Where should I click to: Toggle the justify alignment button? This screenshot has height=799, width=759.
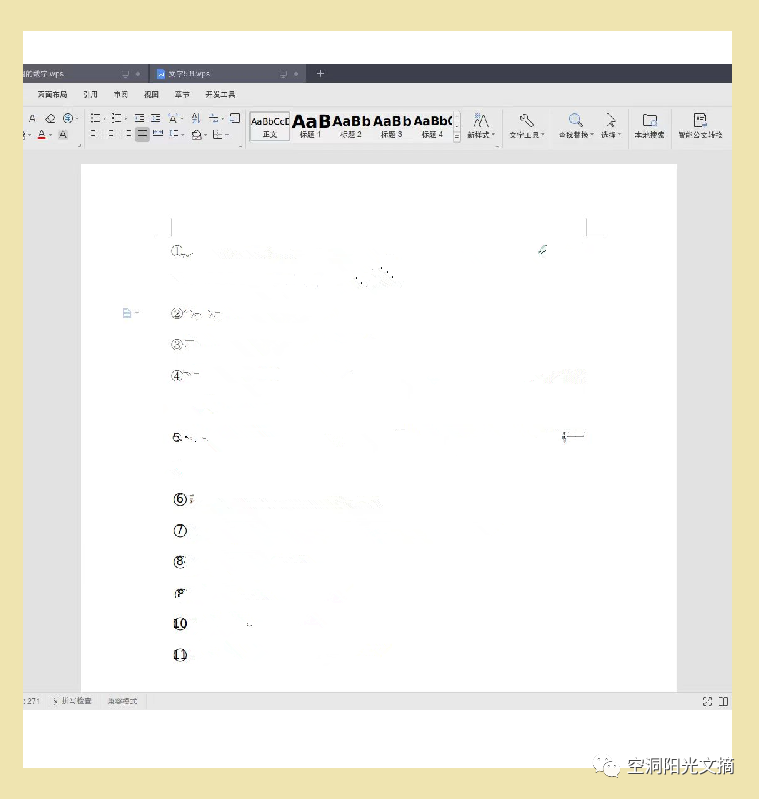[142, 134]
